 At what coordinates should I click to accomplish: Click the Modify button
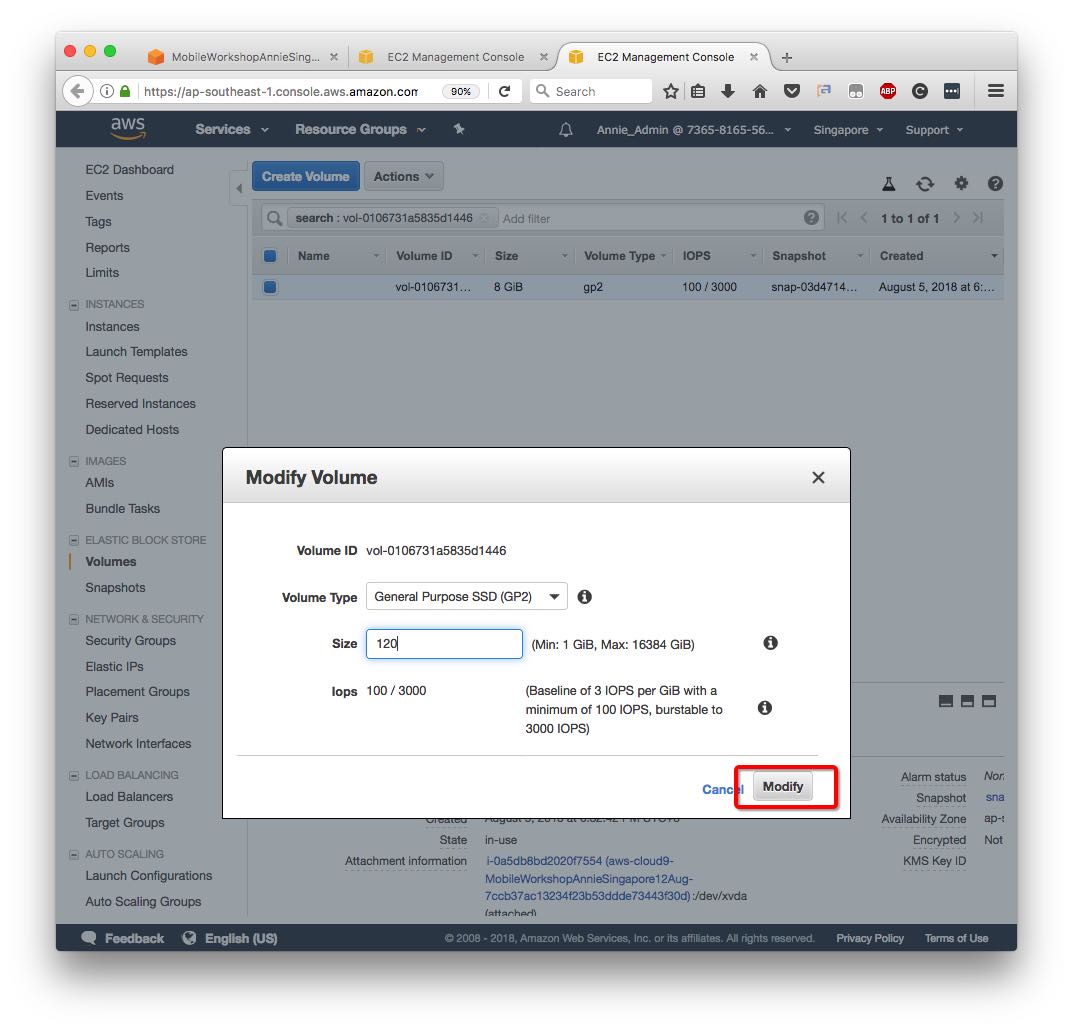pyautogui.click(x=783, y=787)
